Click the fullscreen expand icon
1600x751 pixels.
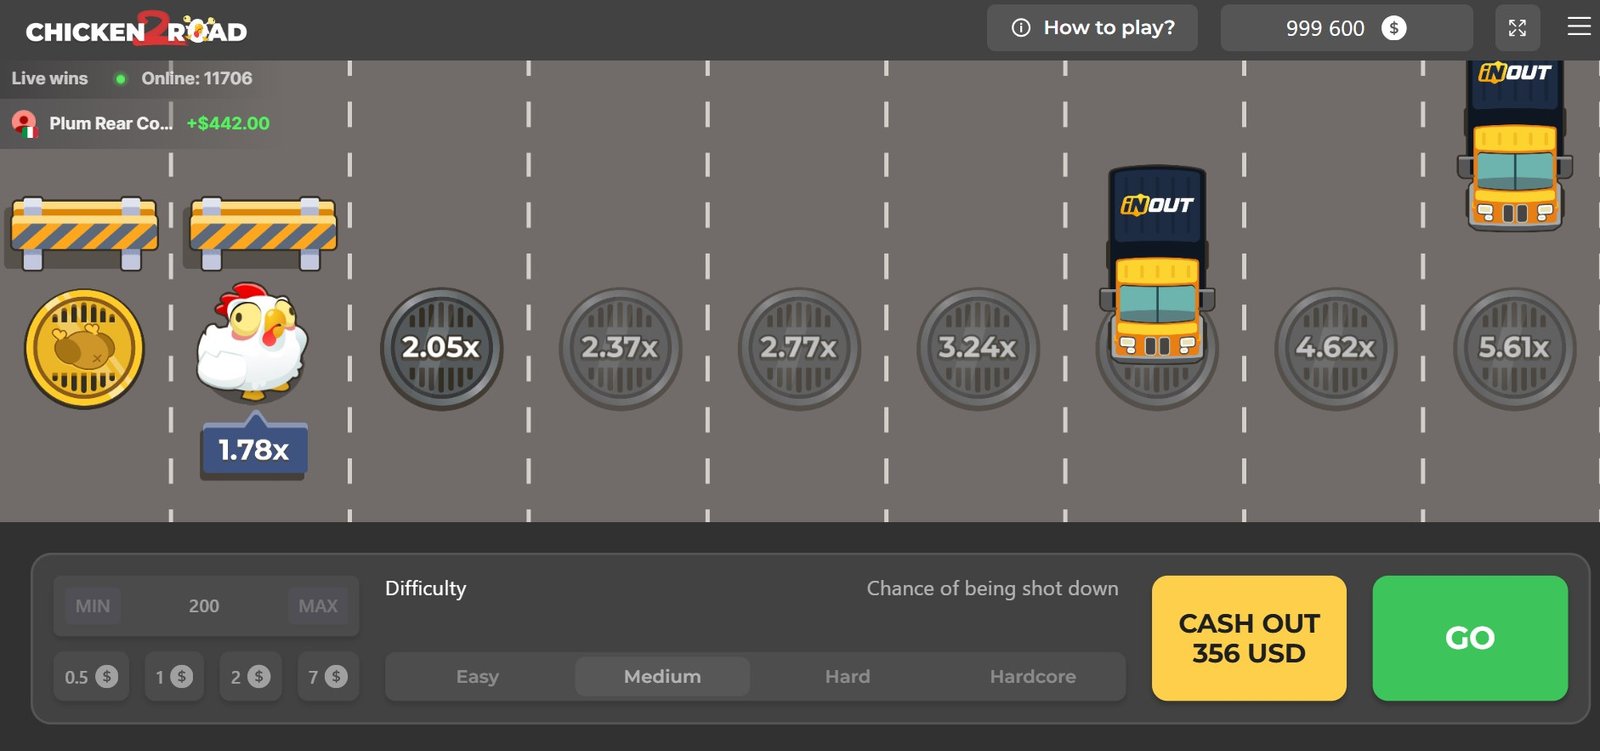(1517, 28)
